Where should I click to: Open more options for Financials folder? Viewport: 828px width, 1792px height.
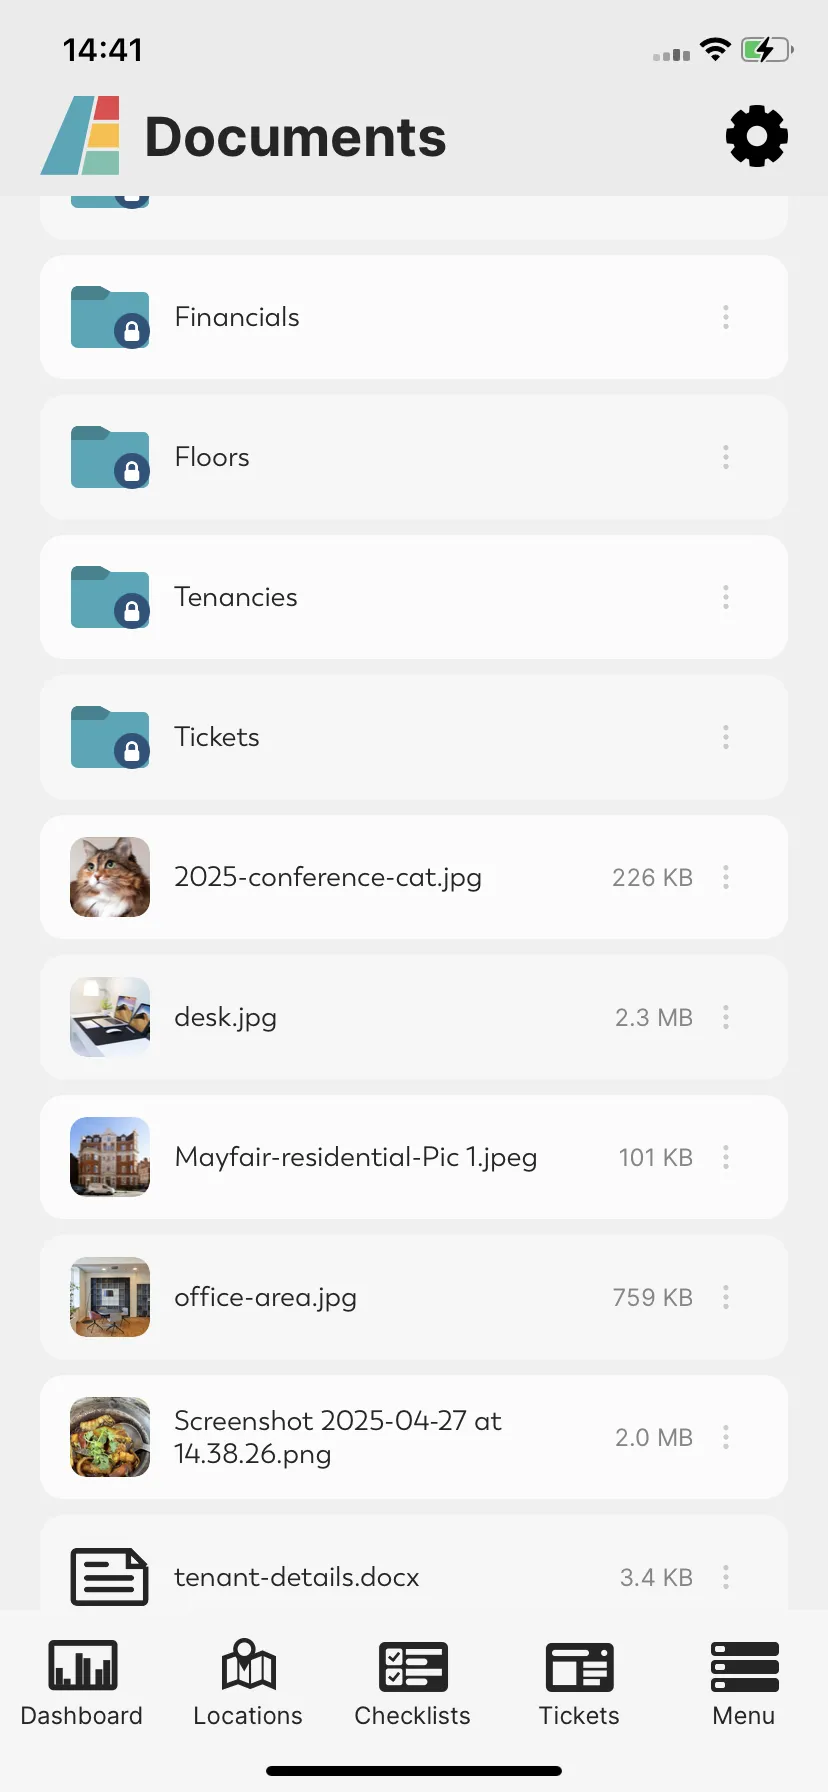click(x=726, y=317)
